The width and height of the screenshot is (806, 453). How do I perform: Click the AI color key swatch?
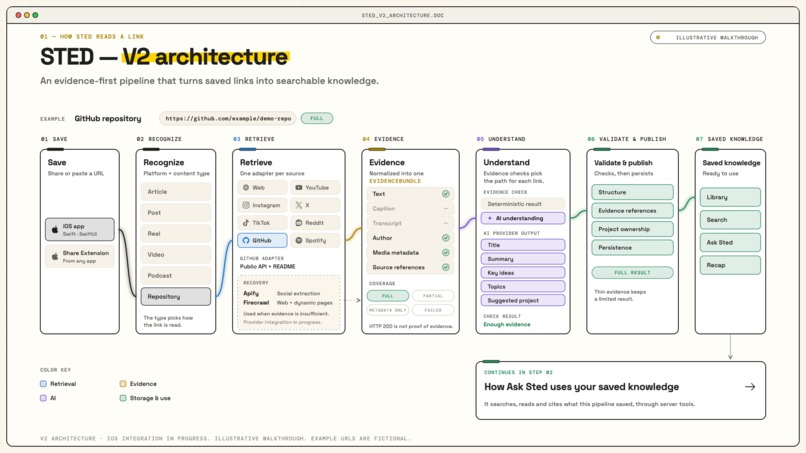[x=43, y=398]
